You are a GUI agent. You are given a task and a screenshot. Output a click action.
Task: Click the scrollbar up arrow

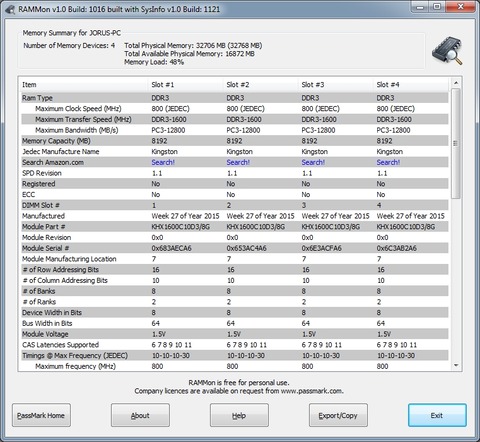(456, 83)
